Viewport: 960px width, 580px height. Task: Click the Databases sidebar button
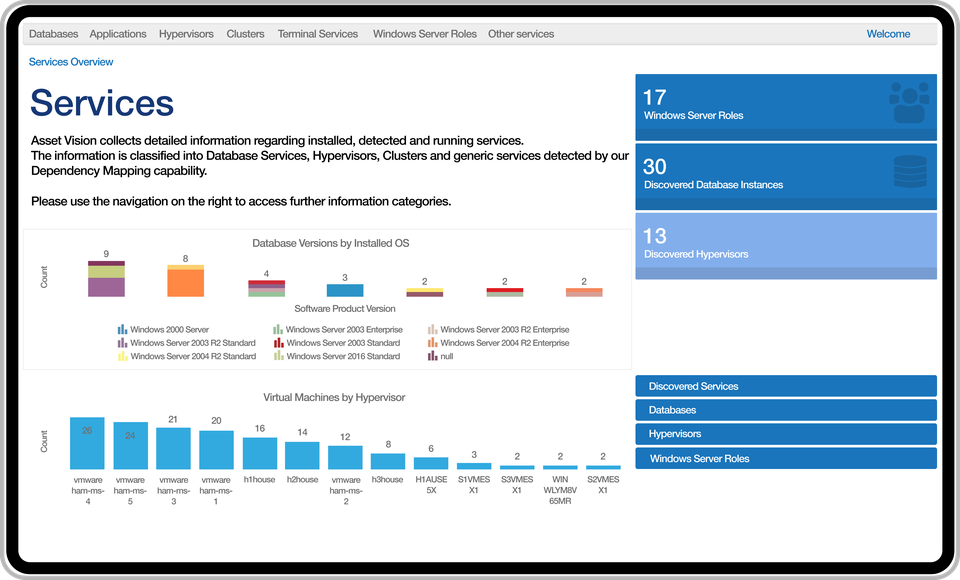coord(786,410)
